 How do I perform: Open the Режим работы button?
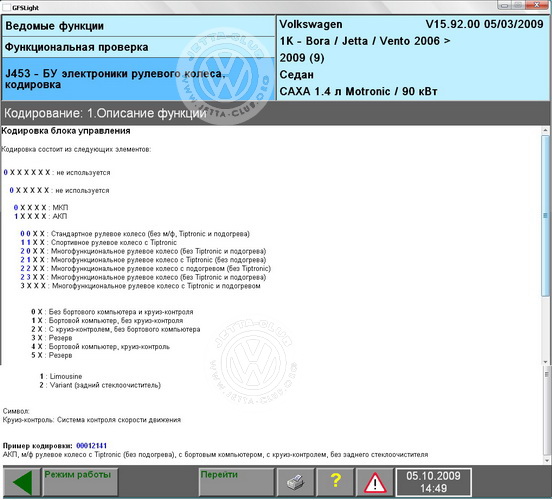pyautogui.click(x=80, y=482)
